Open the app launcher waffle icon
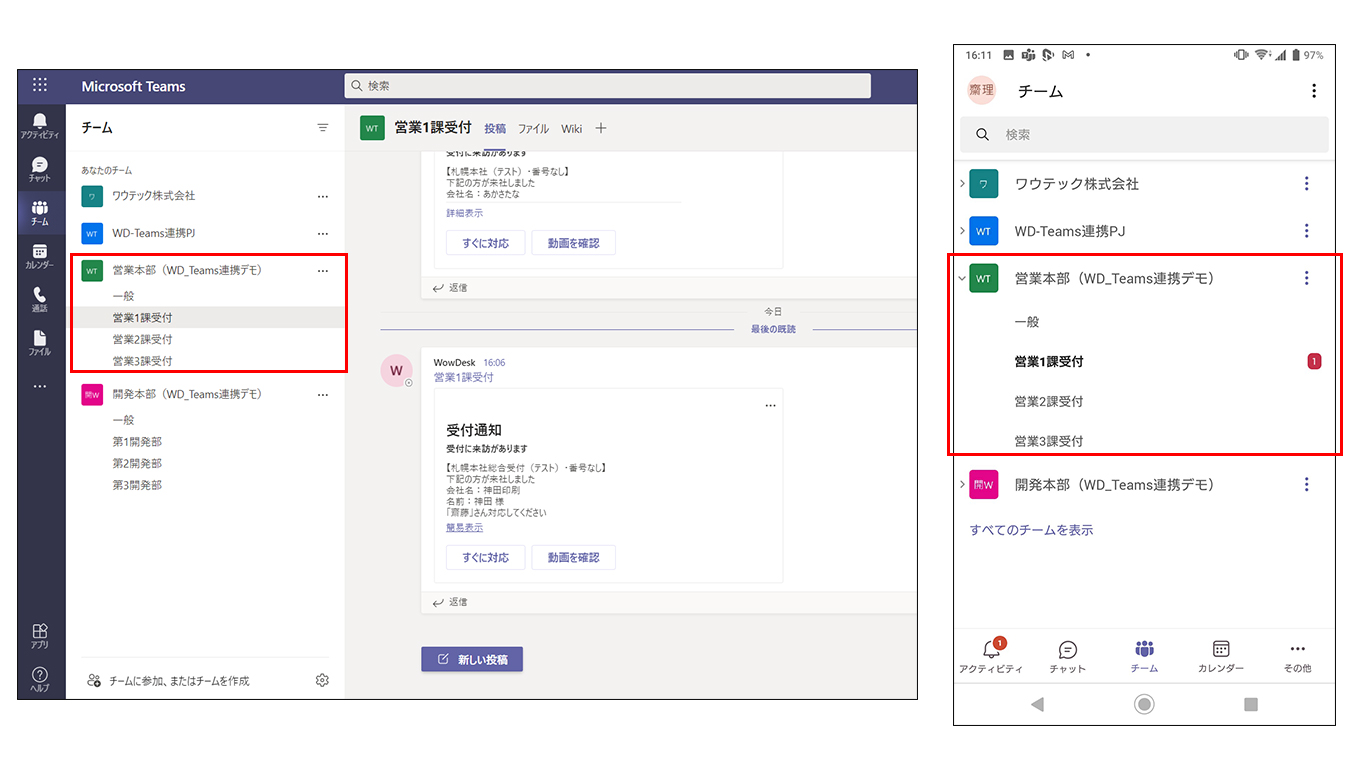 tap(40, 86)
